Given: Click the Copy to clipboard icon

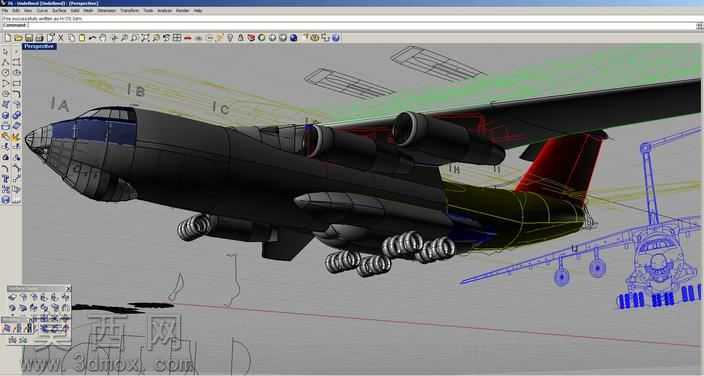Looking at the screenshot, I should 71,38.
